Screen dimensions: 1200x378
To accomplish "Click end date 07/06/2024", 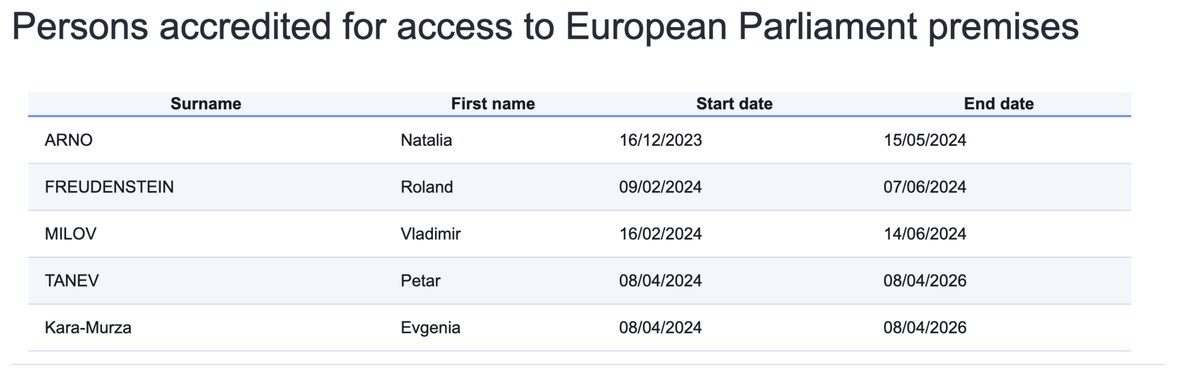I will point(925,187).
